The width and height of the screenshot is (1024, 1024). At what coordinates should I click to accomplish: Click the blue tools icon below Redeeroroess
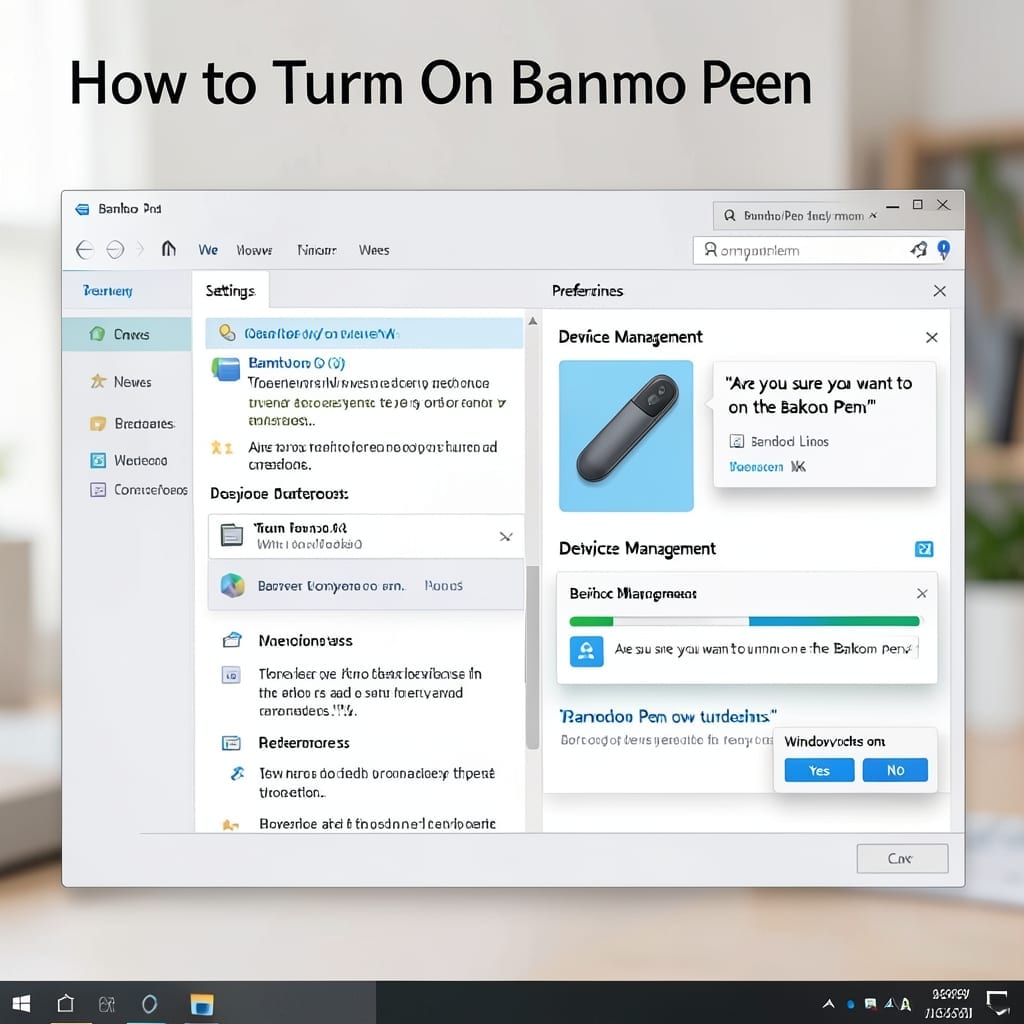pos(237,774)
